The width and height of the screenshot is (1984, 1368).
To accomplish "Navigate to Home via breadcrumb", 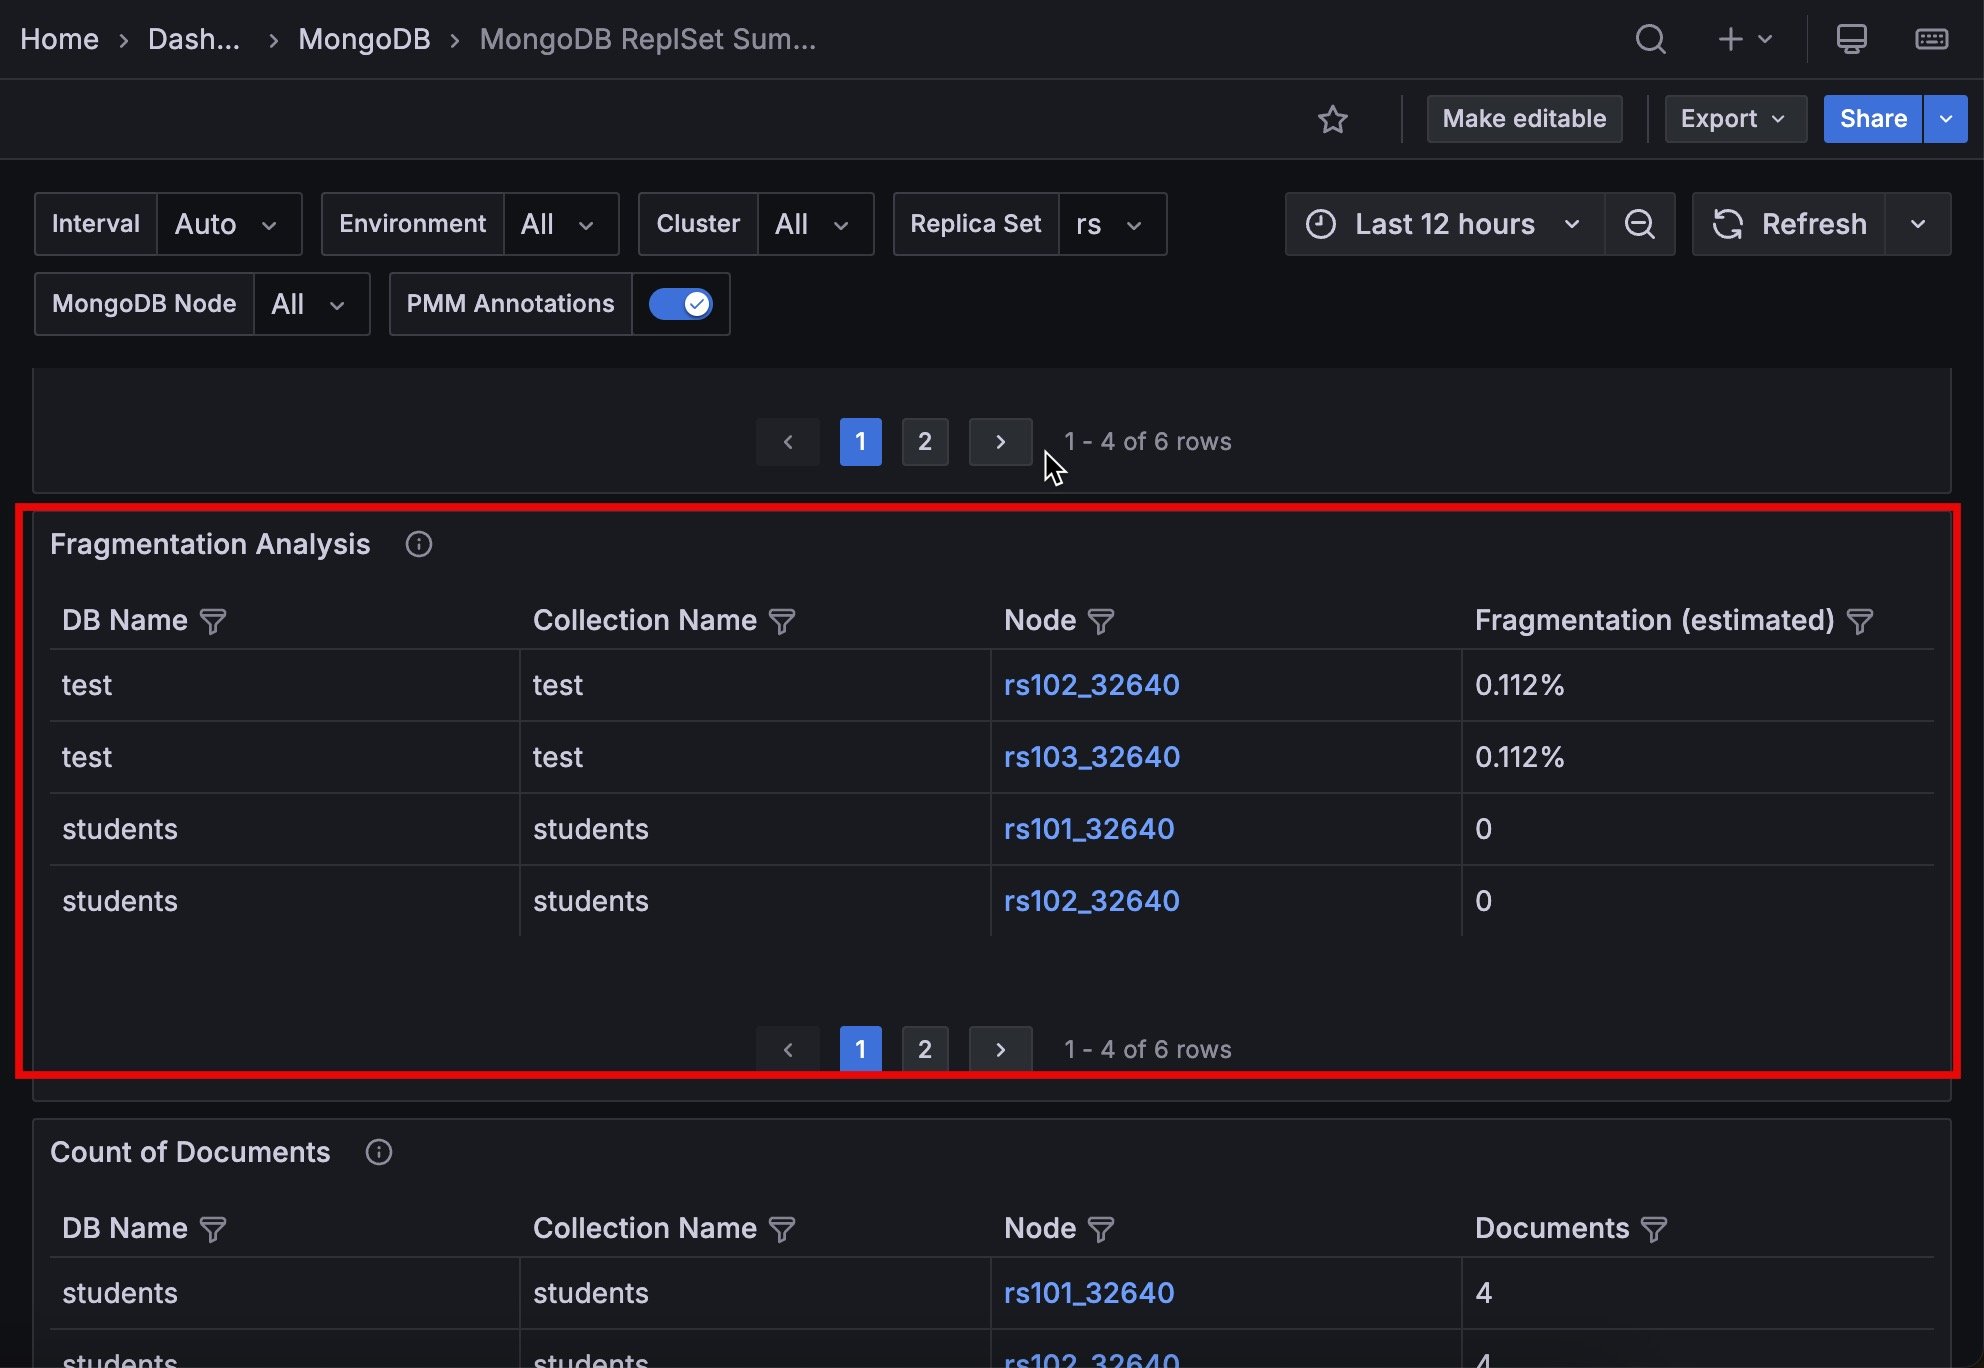I will pos(59,39).
